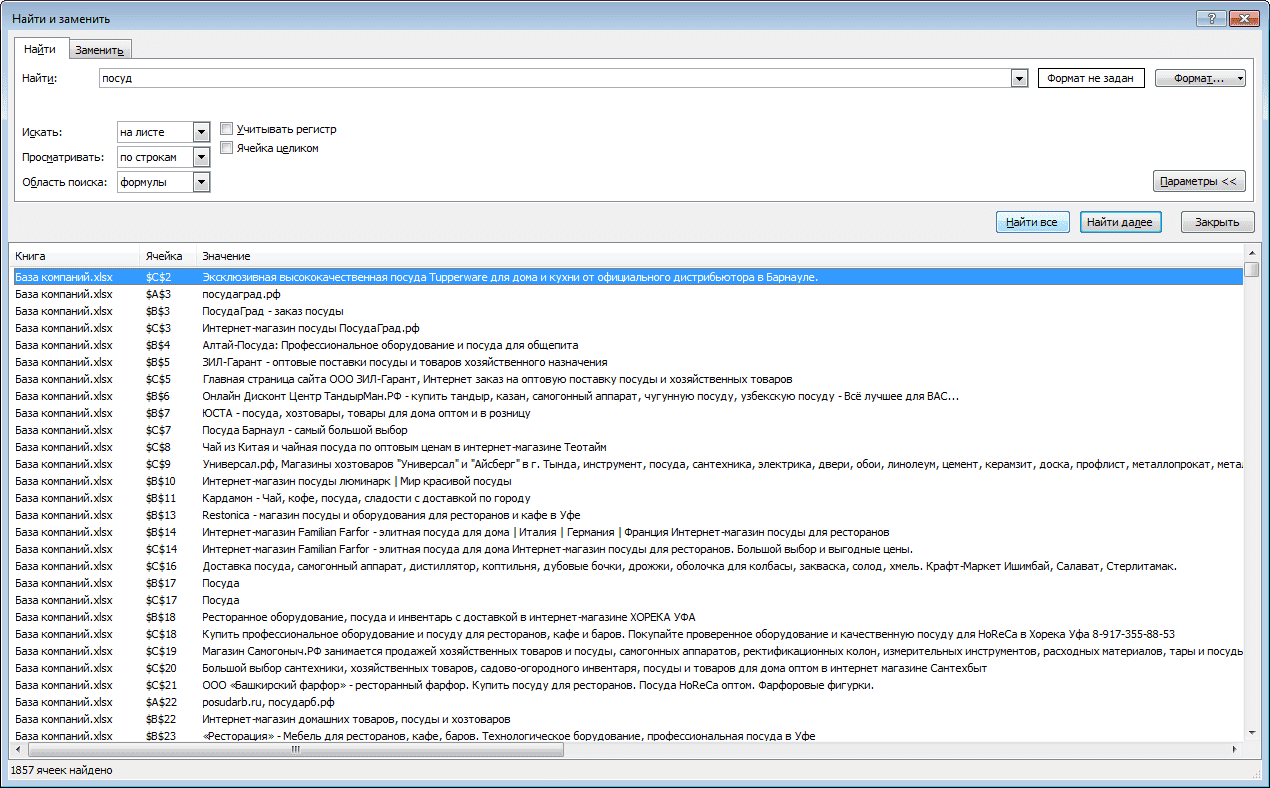This screenshot has height=788, width=1270.
Task: Open the Искать 'на листе' dropdown
Action: (201, 132)
